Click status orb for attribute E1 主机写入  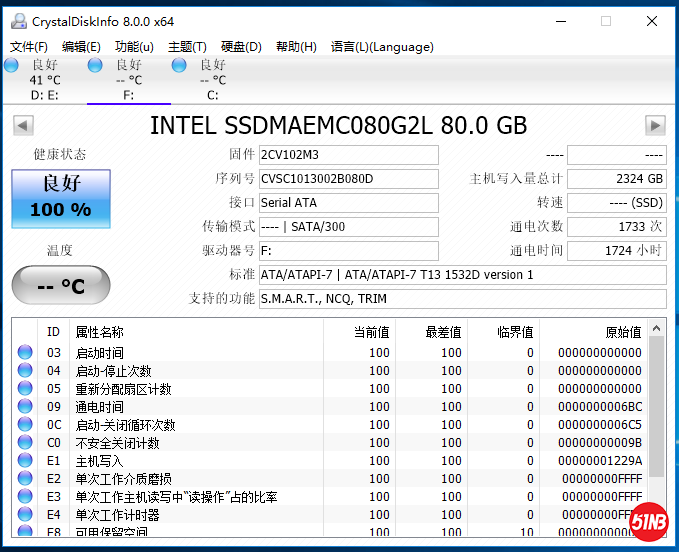tap(25, 461)
